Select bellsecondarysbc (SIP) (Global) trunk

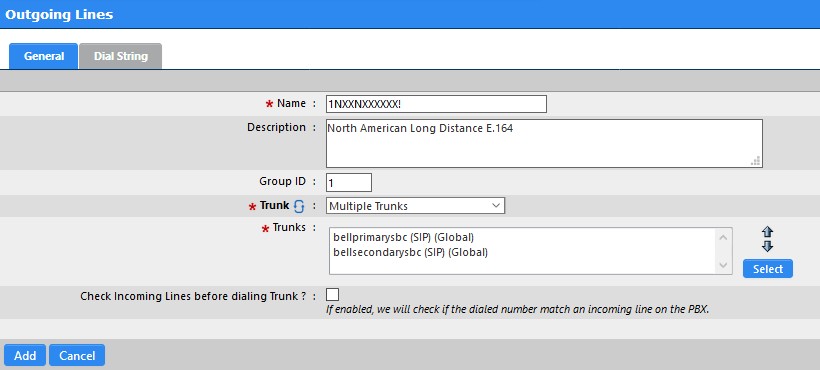(x=410, y=252)
